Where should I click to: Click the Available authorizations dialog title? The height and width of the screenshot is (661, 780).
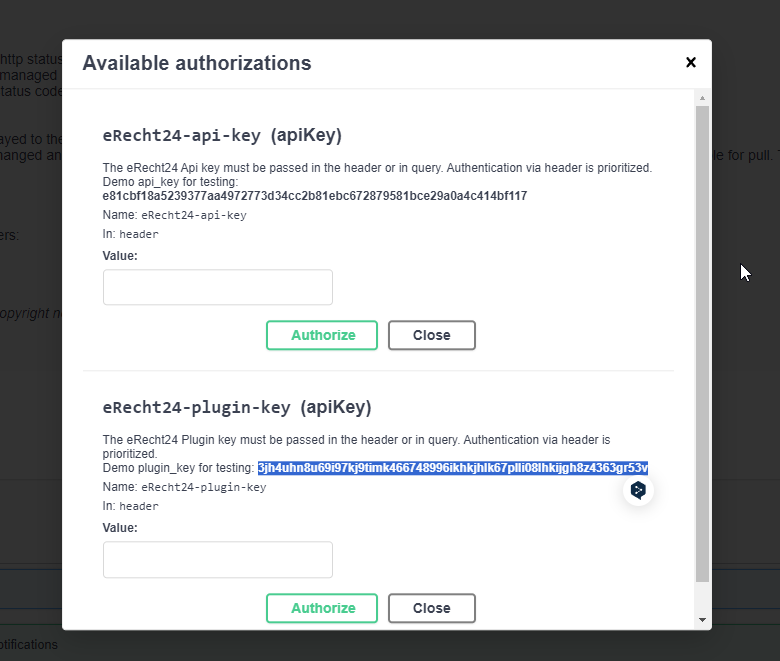[196, 63]
